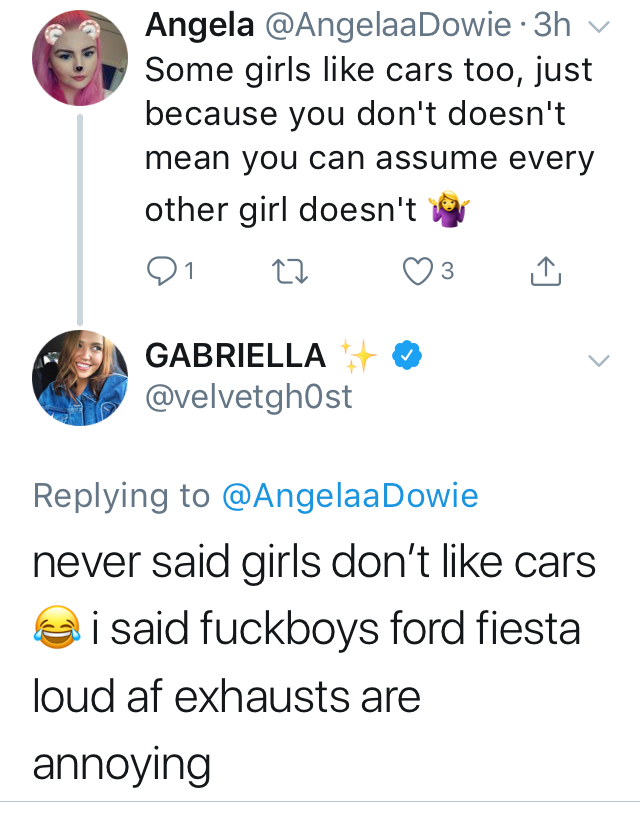The width and height of the screenshot is (640, 815).
Task: Click the @AngelaaDowie handle in header
Action: pyautogui.click(x=388, y=25)
